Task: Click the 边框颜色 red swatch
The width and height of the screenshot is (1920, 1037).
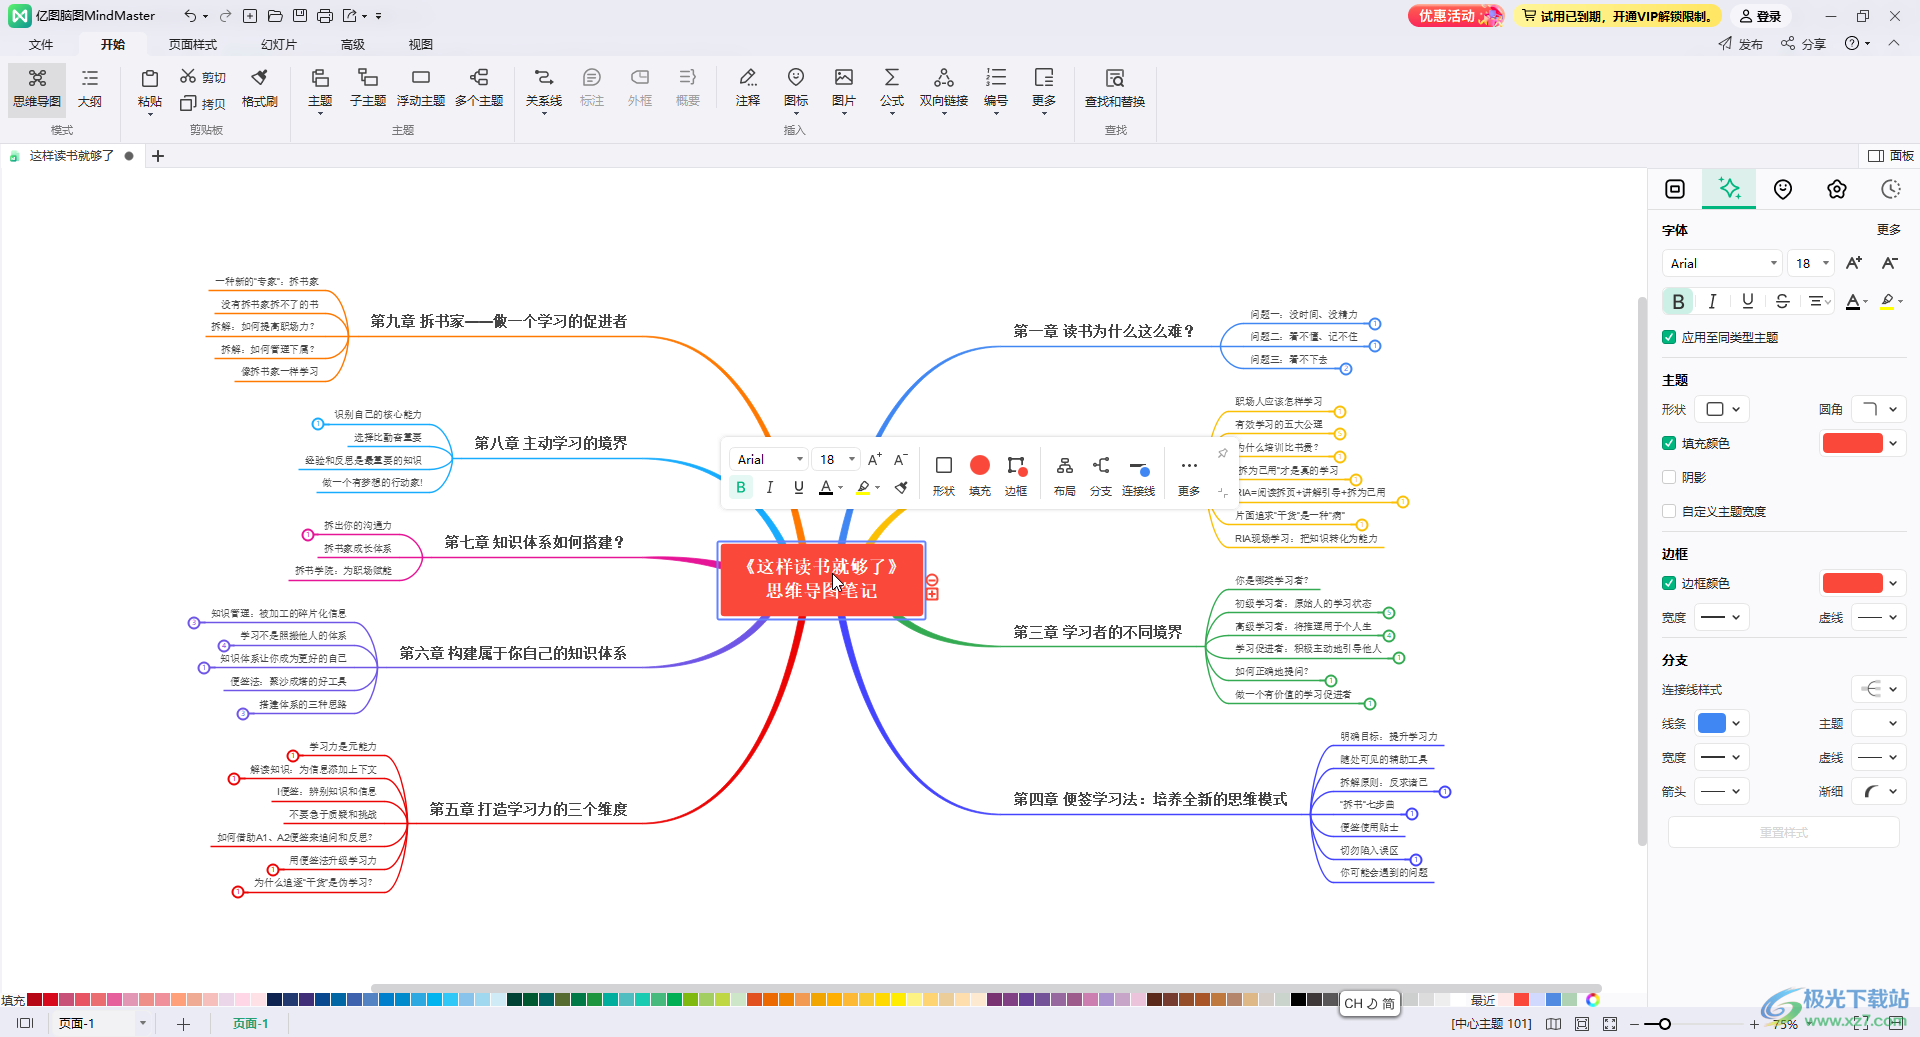Action: click(1852, 583)
